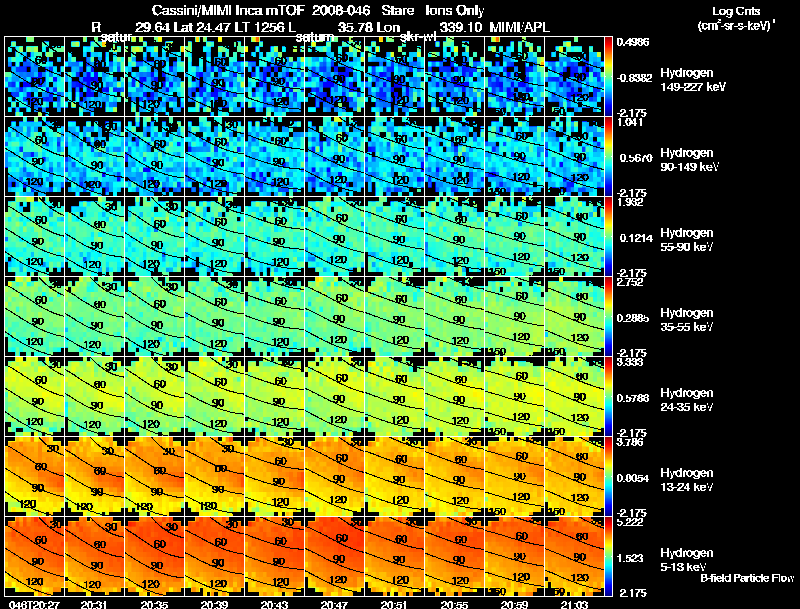Click the colorbar beside Hydrogen 90-149 keV
This screenshot has width=800, height=609.
click(608, 157)
